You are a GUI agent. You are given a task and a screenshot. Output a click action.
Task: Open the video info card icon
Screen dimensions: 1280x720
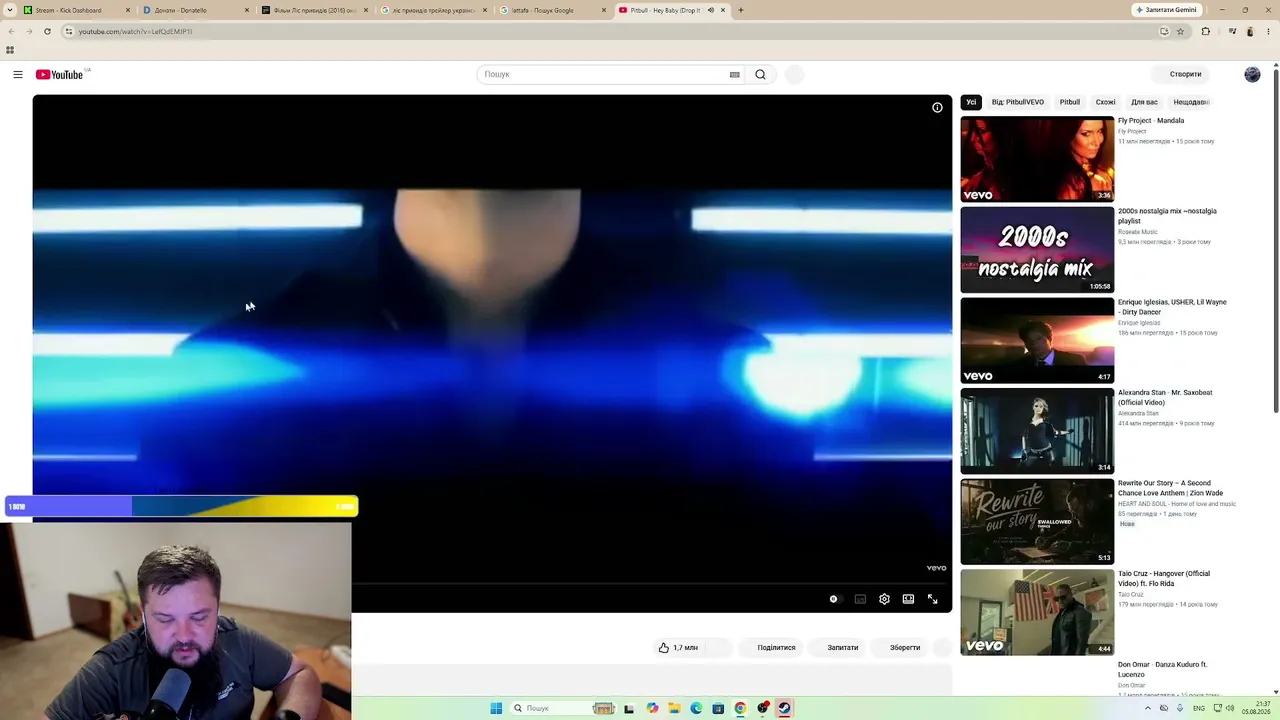click(937, 108)
